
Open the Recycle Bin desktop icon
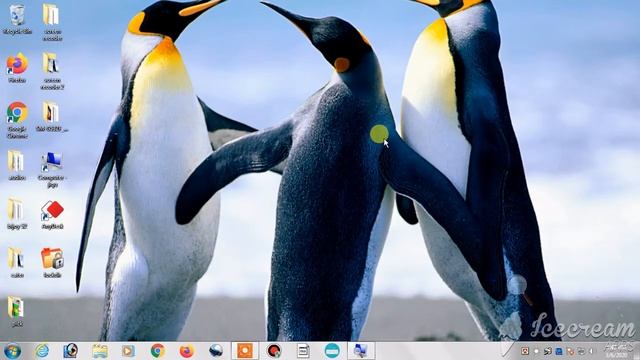(17, 19)
